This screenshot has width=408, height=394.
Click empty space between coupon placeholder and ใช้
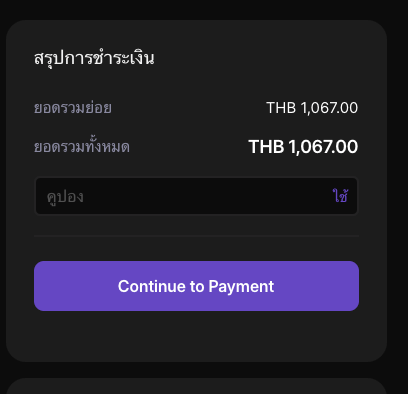(207, 196)
